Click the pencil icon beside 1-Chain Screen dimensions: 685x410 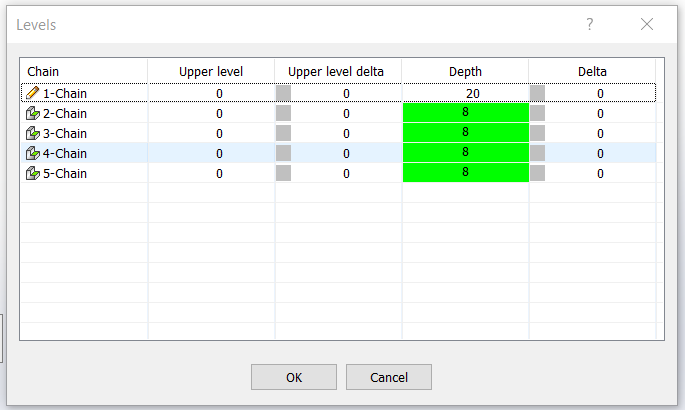(x=33, y=93)
